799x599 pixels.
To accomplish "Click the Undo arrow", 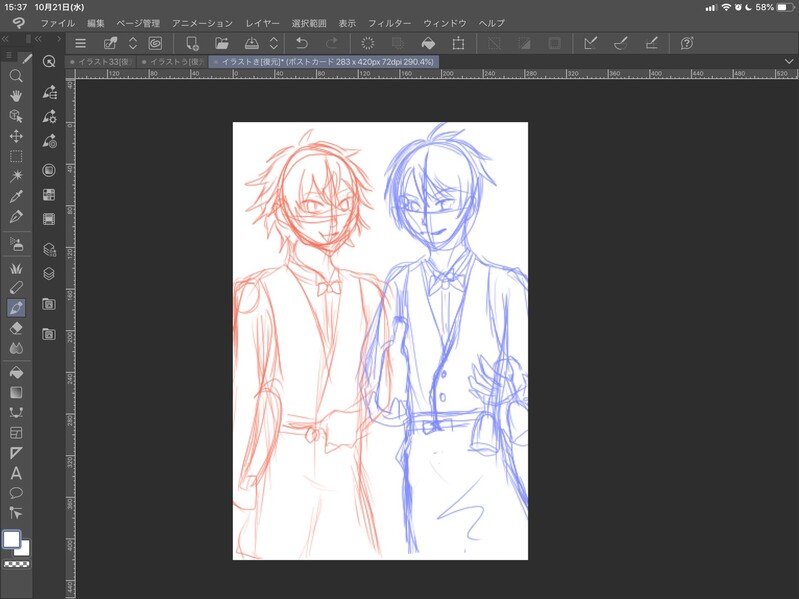I will (302, 43).
